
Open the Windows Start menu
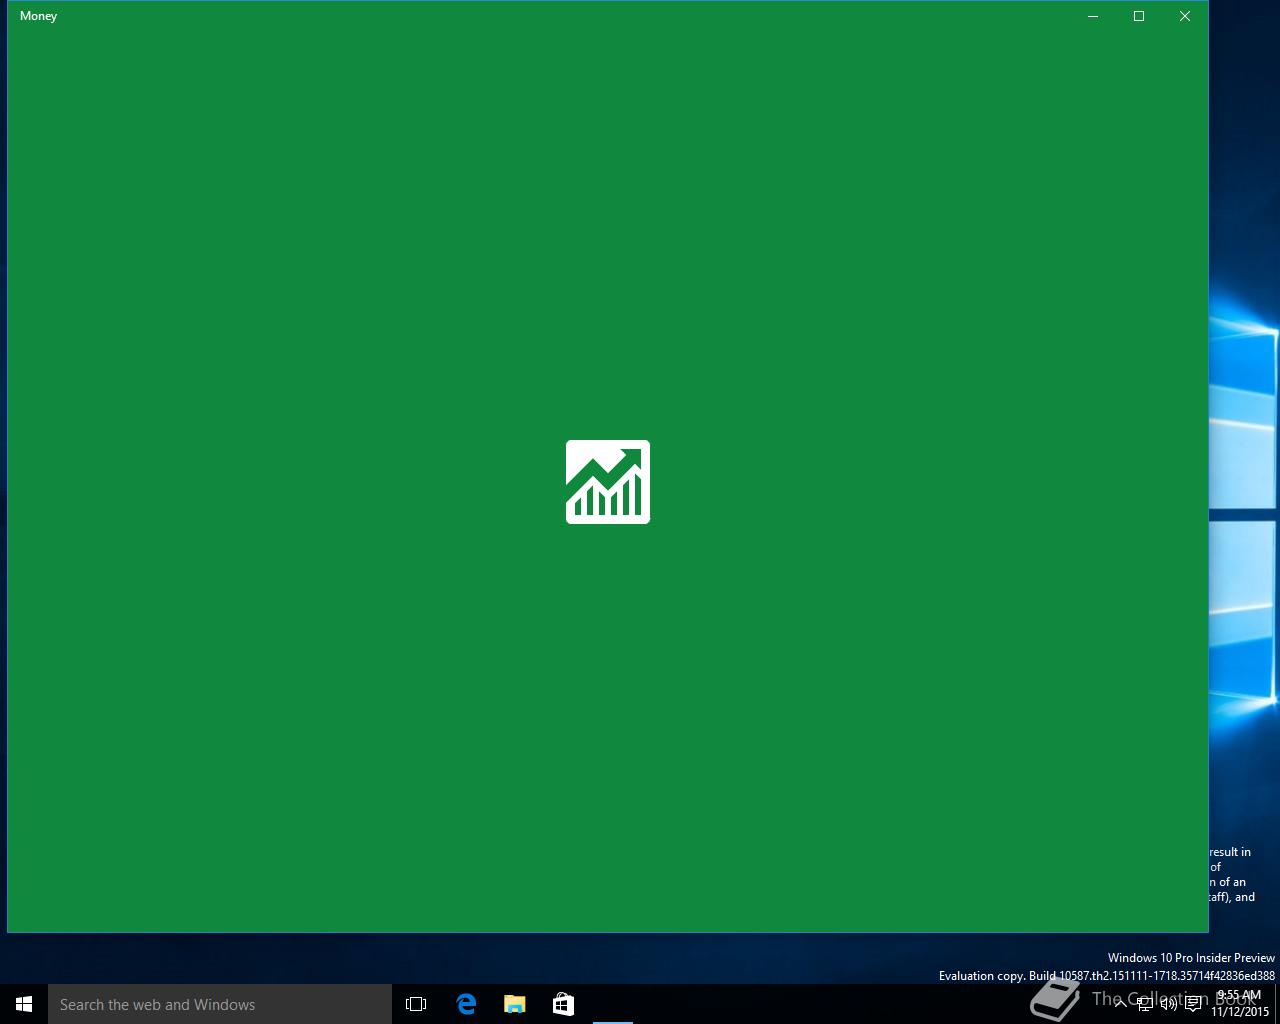24,1004
